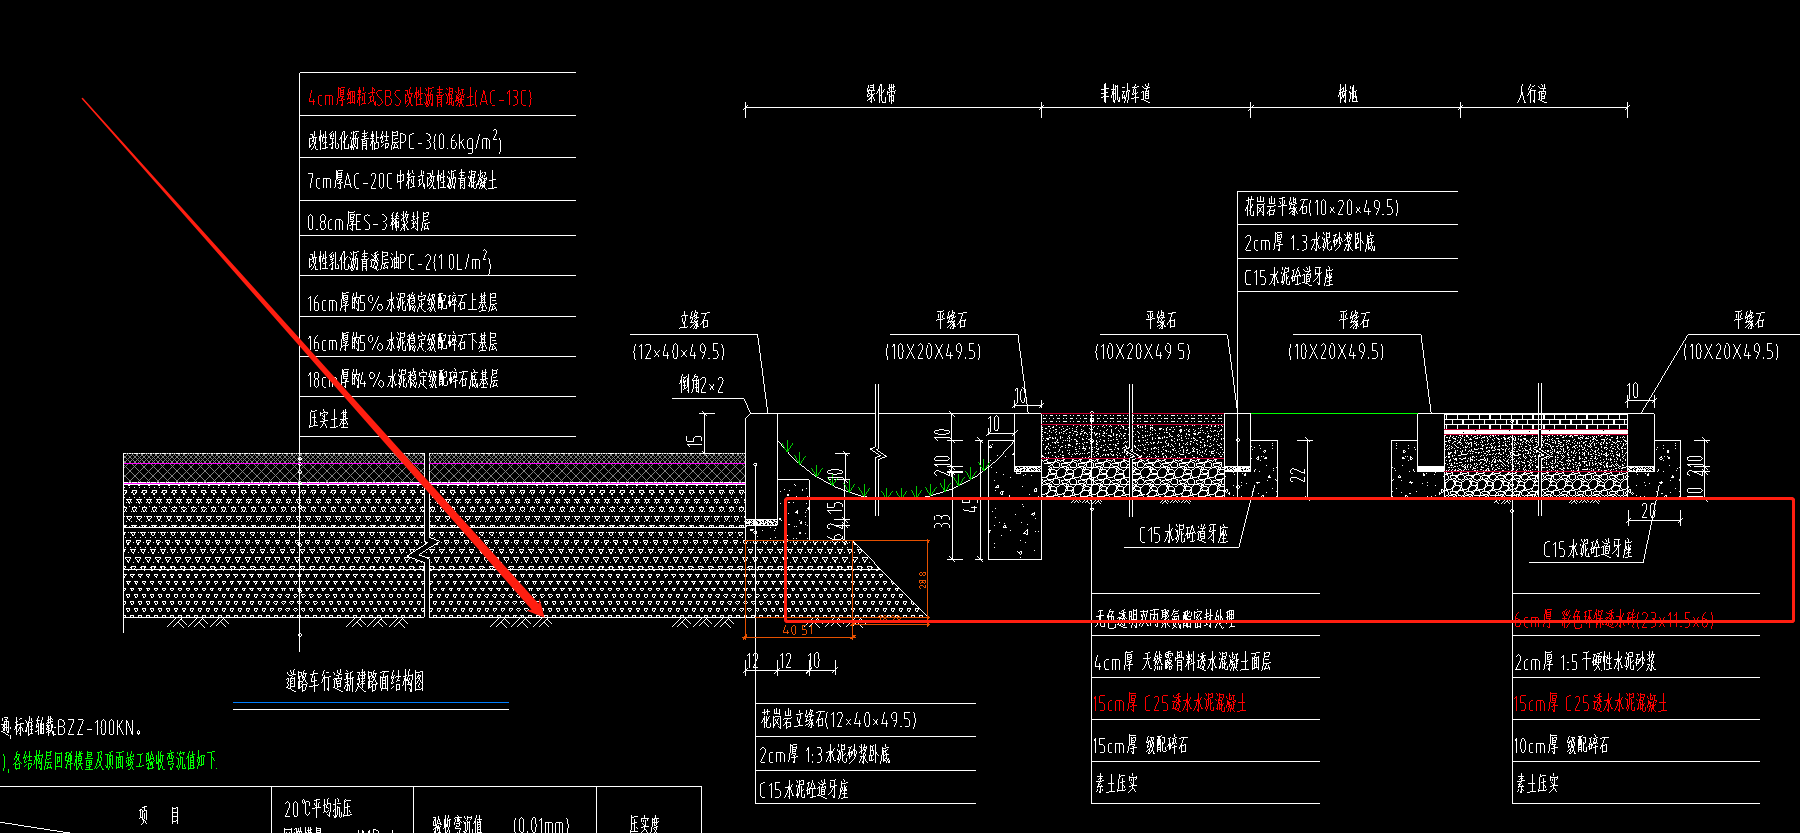Click red 6cm厚 彩色环保透水砖 text
The height and width of the screenshot is (833, 1800).
pyautogui.click(x=1614, y=620)
